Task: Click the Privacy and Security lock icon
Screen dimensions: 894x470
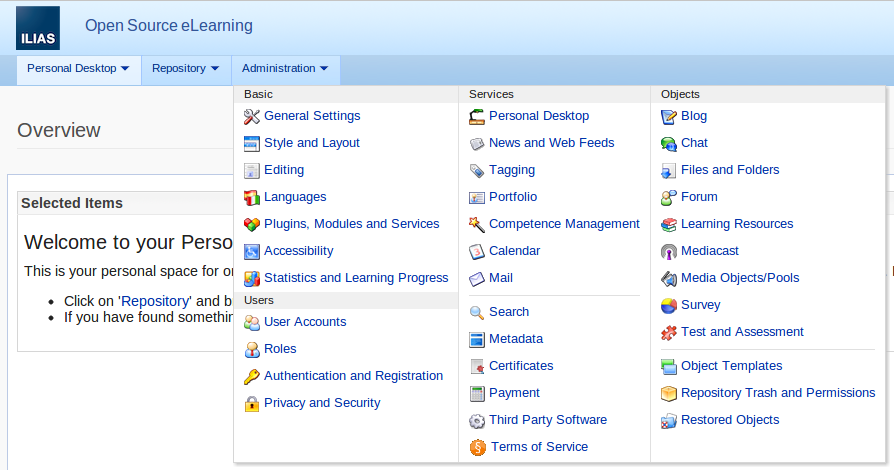Action: 252,403
